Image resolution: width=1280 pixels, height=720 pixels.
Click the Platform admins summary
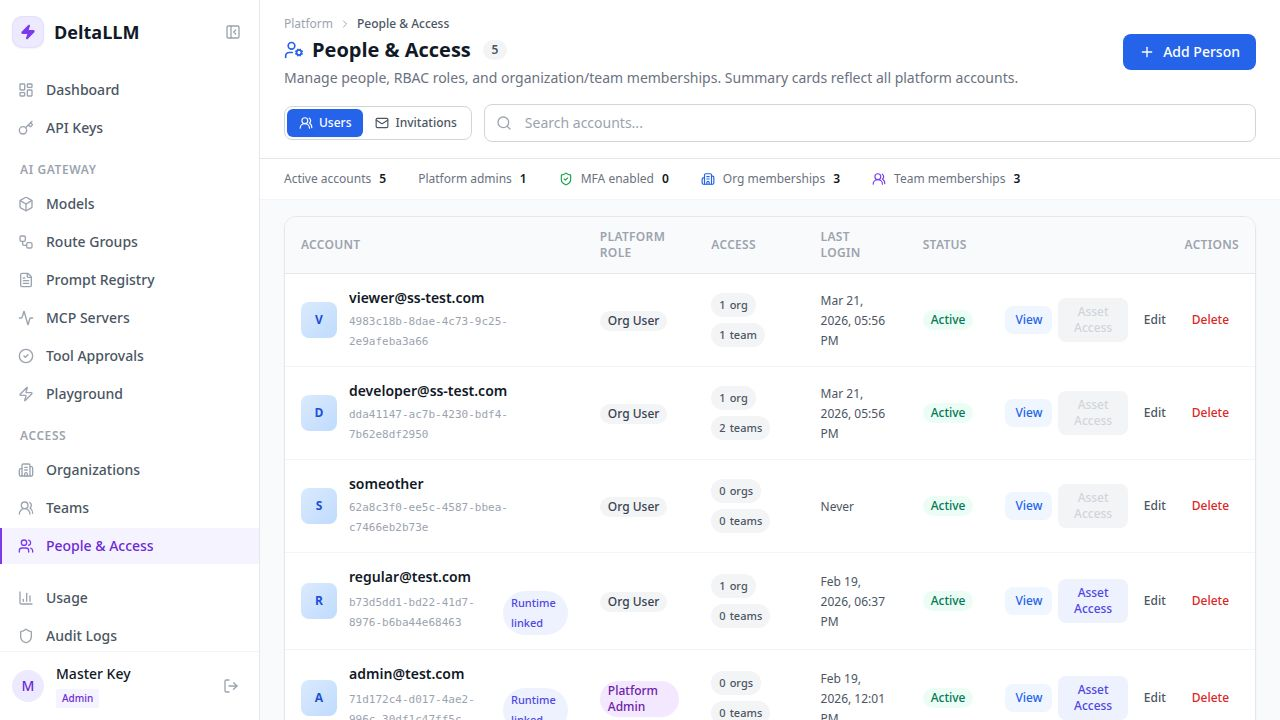pyautogui.click(x=472, y=179)
